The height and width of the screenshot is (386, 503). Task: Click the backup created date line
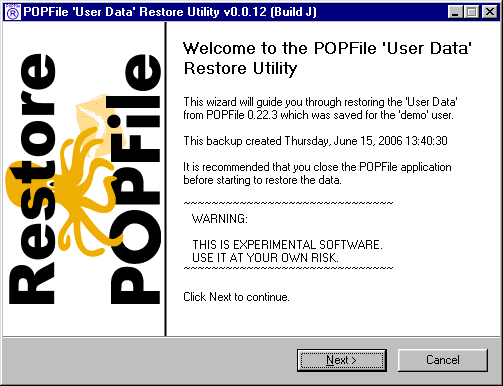[x=315, y=141]
